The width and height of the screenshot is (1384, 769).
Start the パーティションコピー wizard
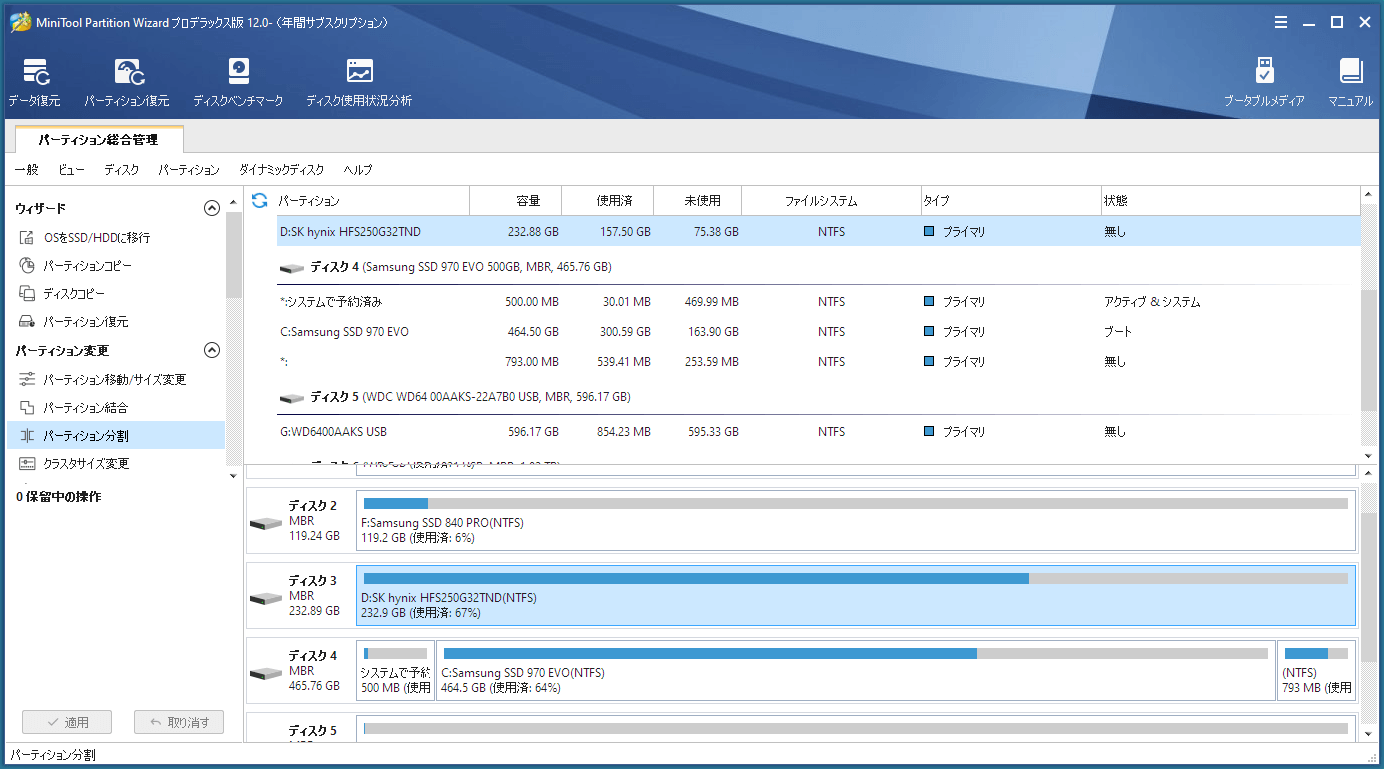[115, 266]
